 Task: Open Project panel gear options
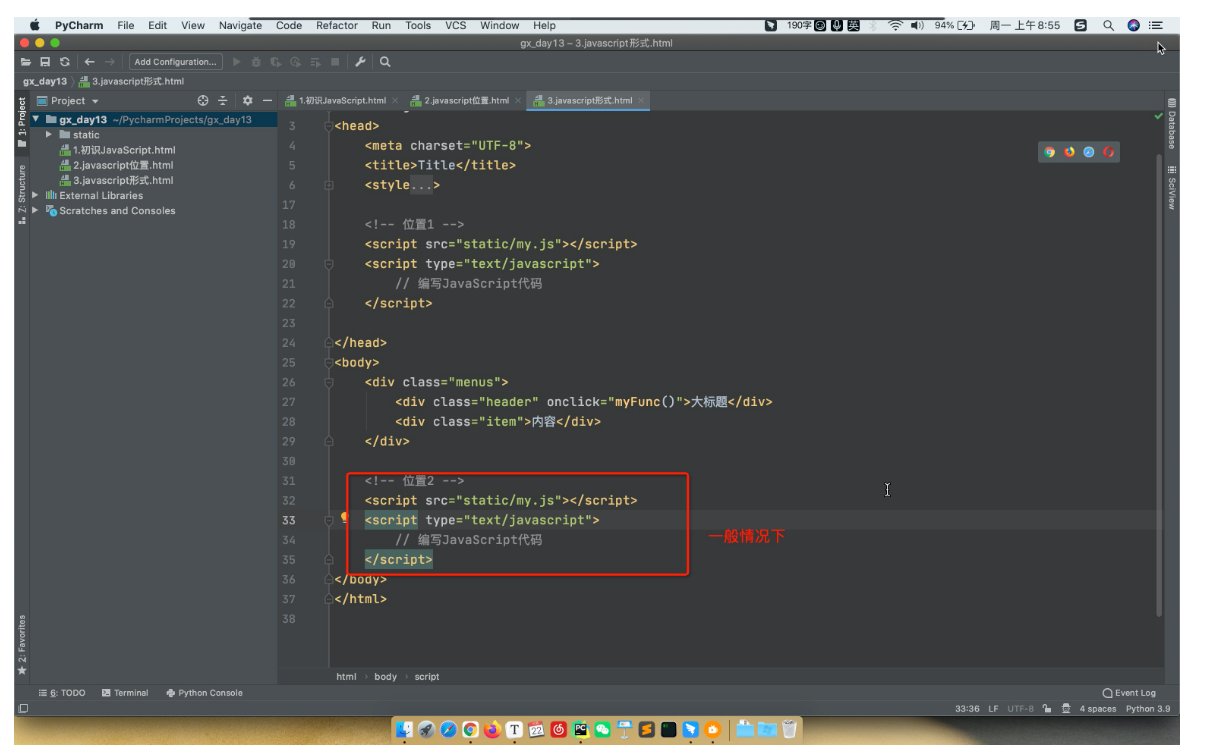(248, 101)
